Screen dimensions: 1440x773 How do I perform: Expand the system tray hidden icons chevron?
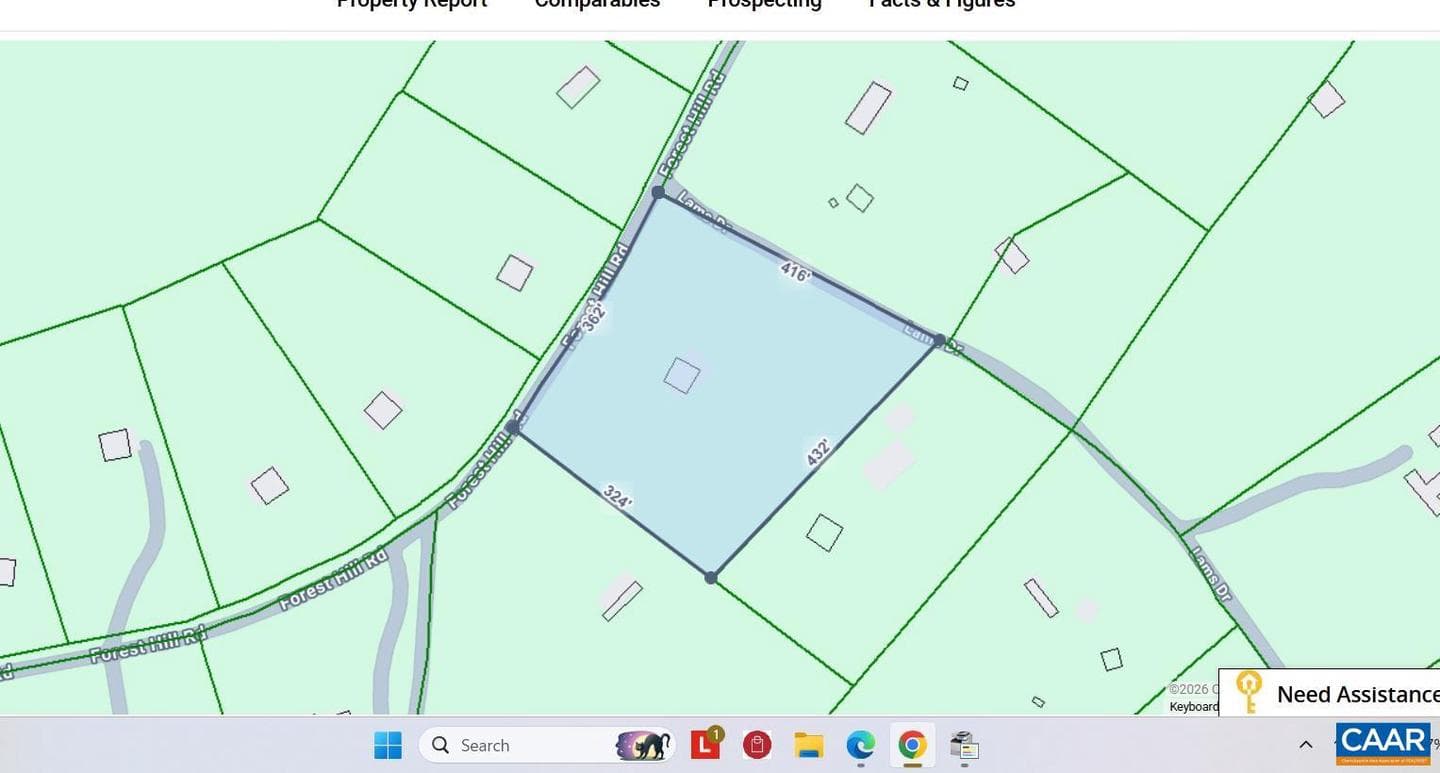(x=1305, y=745)
